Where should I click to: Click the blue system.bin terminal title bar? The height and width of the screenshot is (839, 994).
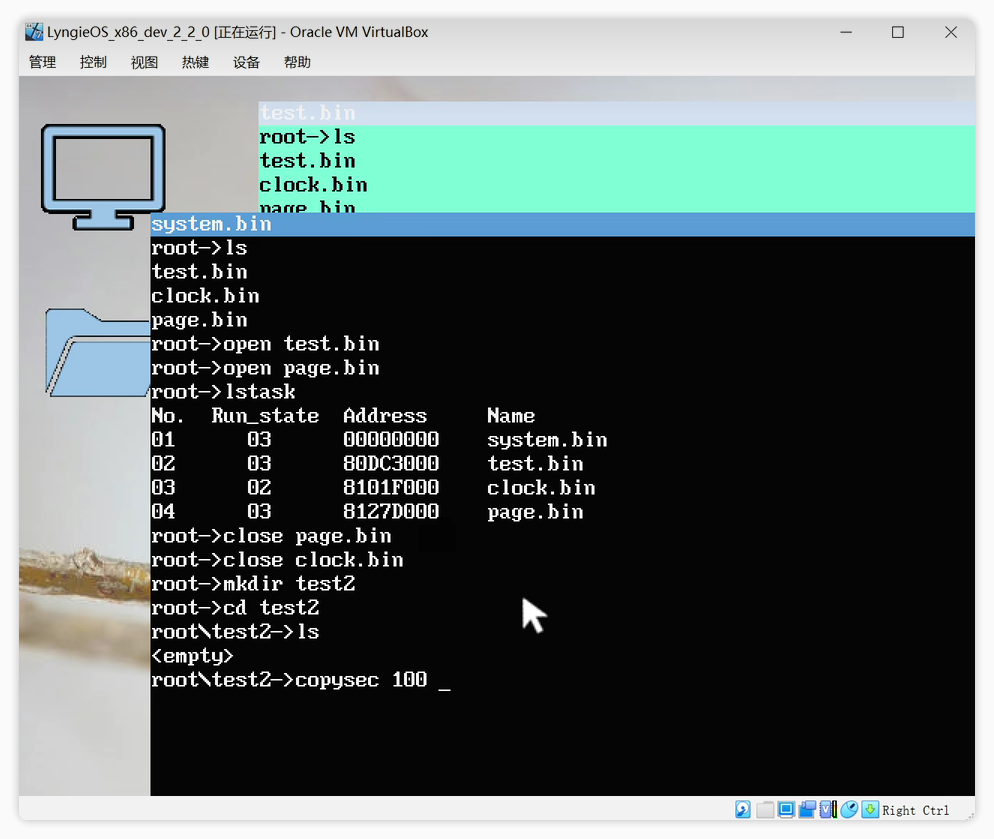[562, 224]
